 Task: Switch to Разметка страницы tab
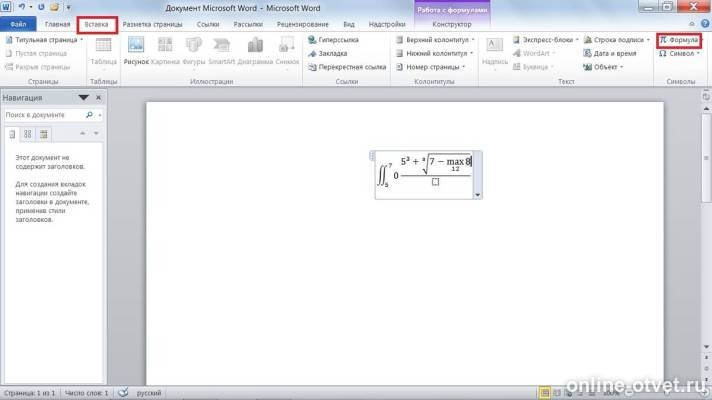coord(153,25)
